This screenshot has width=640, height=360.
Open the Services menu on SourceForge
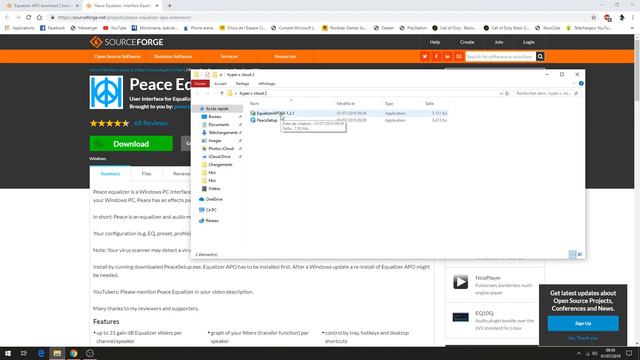(x=229, y=56)
